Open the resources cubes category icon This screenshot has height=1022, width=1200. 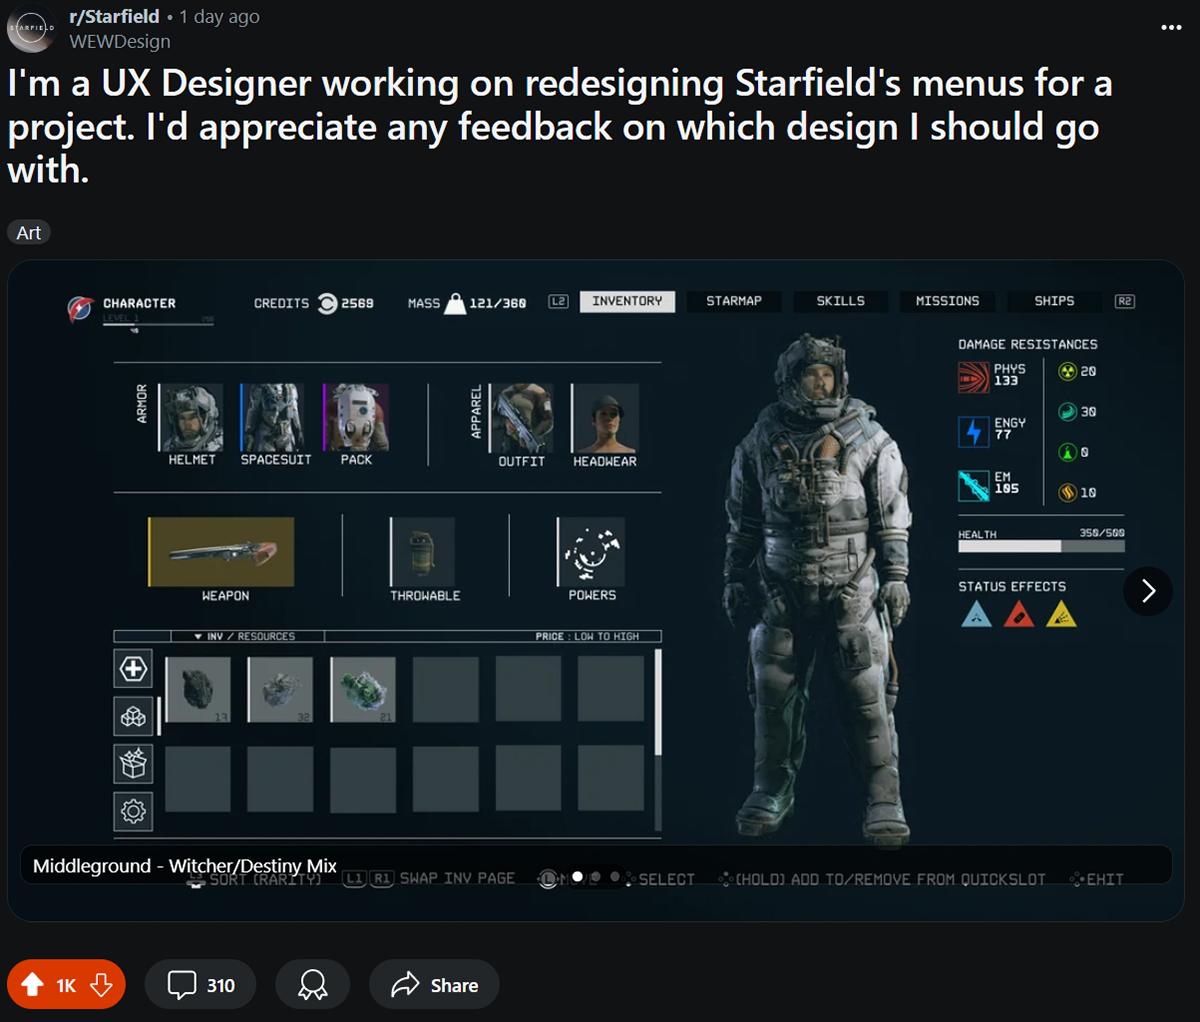tap(133, 716)
